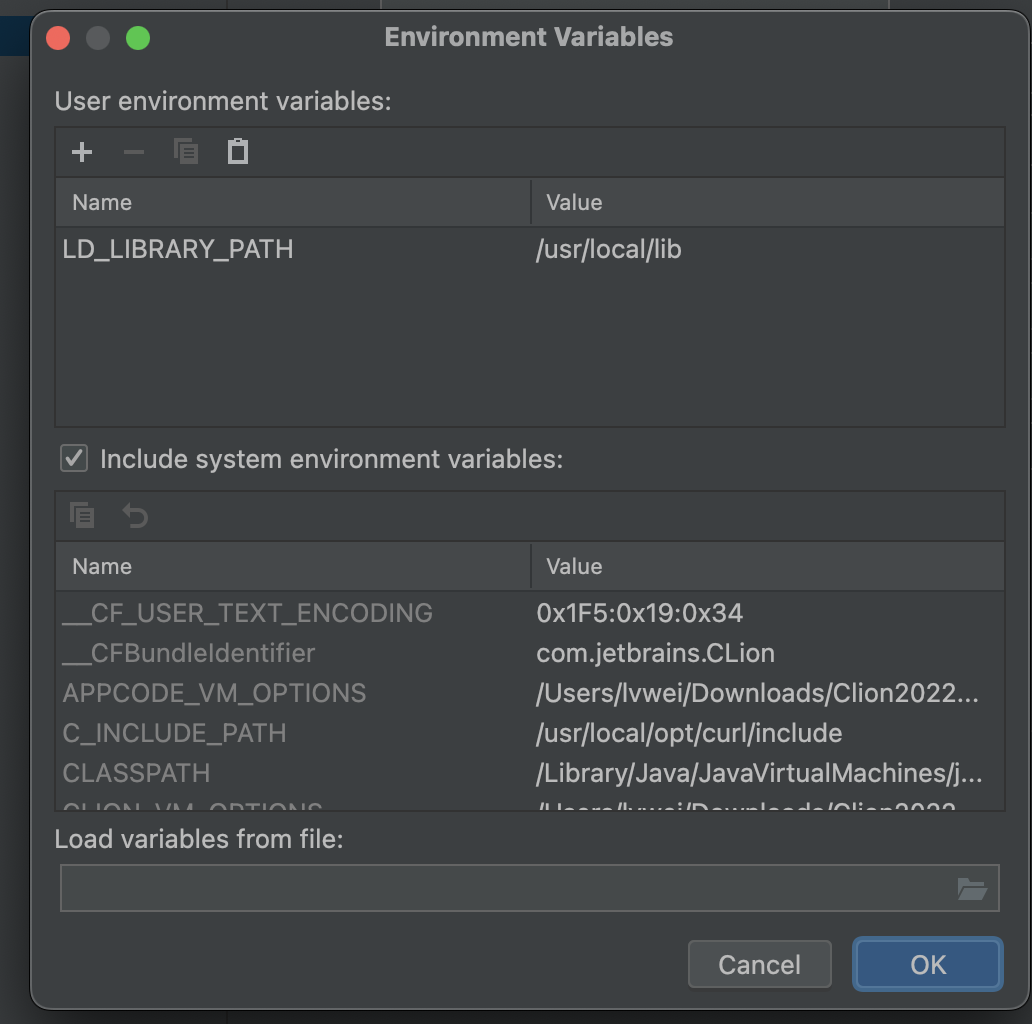Add a new user environment variable

click(x=82, y=152)
